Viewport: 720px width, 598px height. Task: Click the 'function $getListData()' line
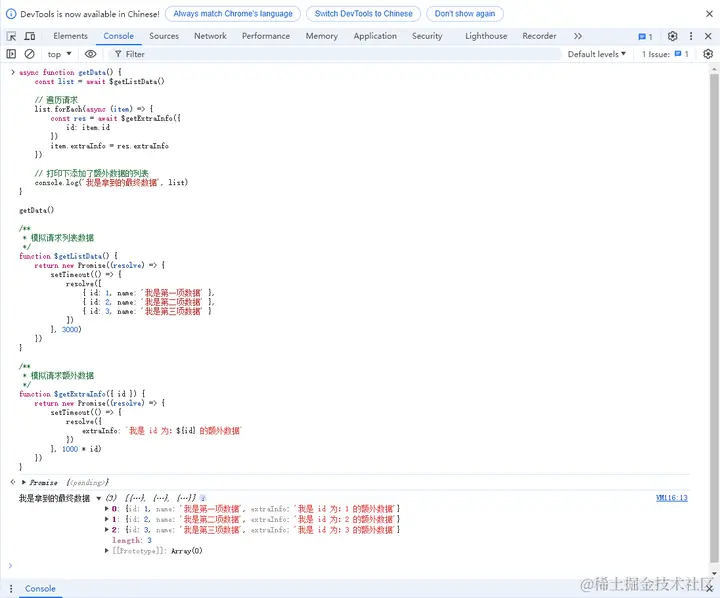[68, 256]
